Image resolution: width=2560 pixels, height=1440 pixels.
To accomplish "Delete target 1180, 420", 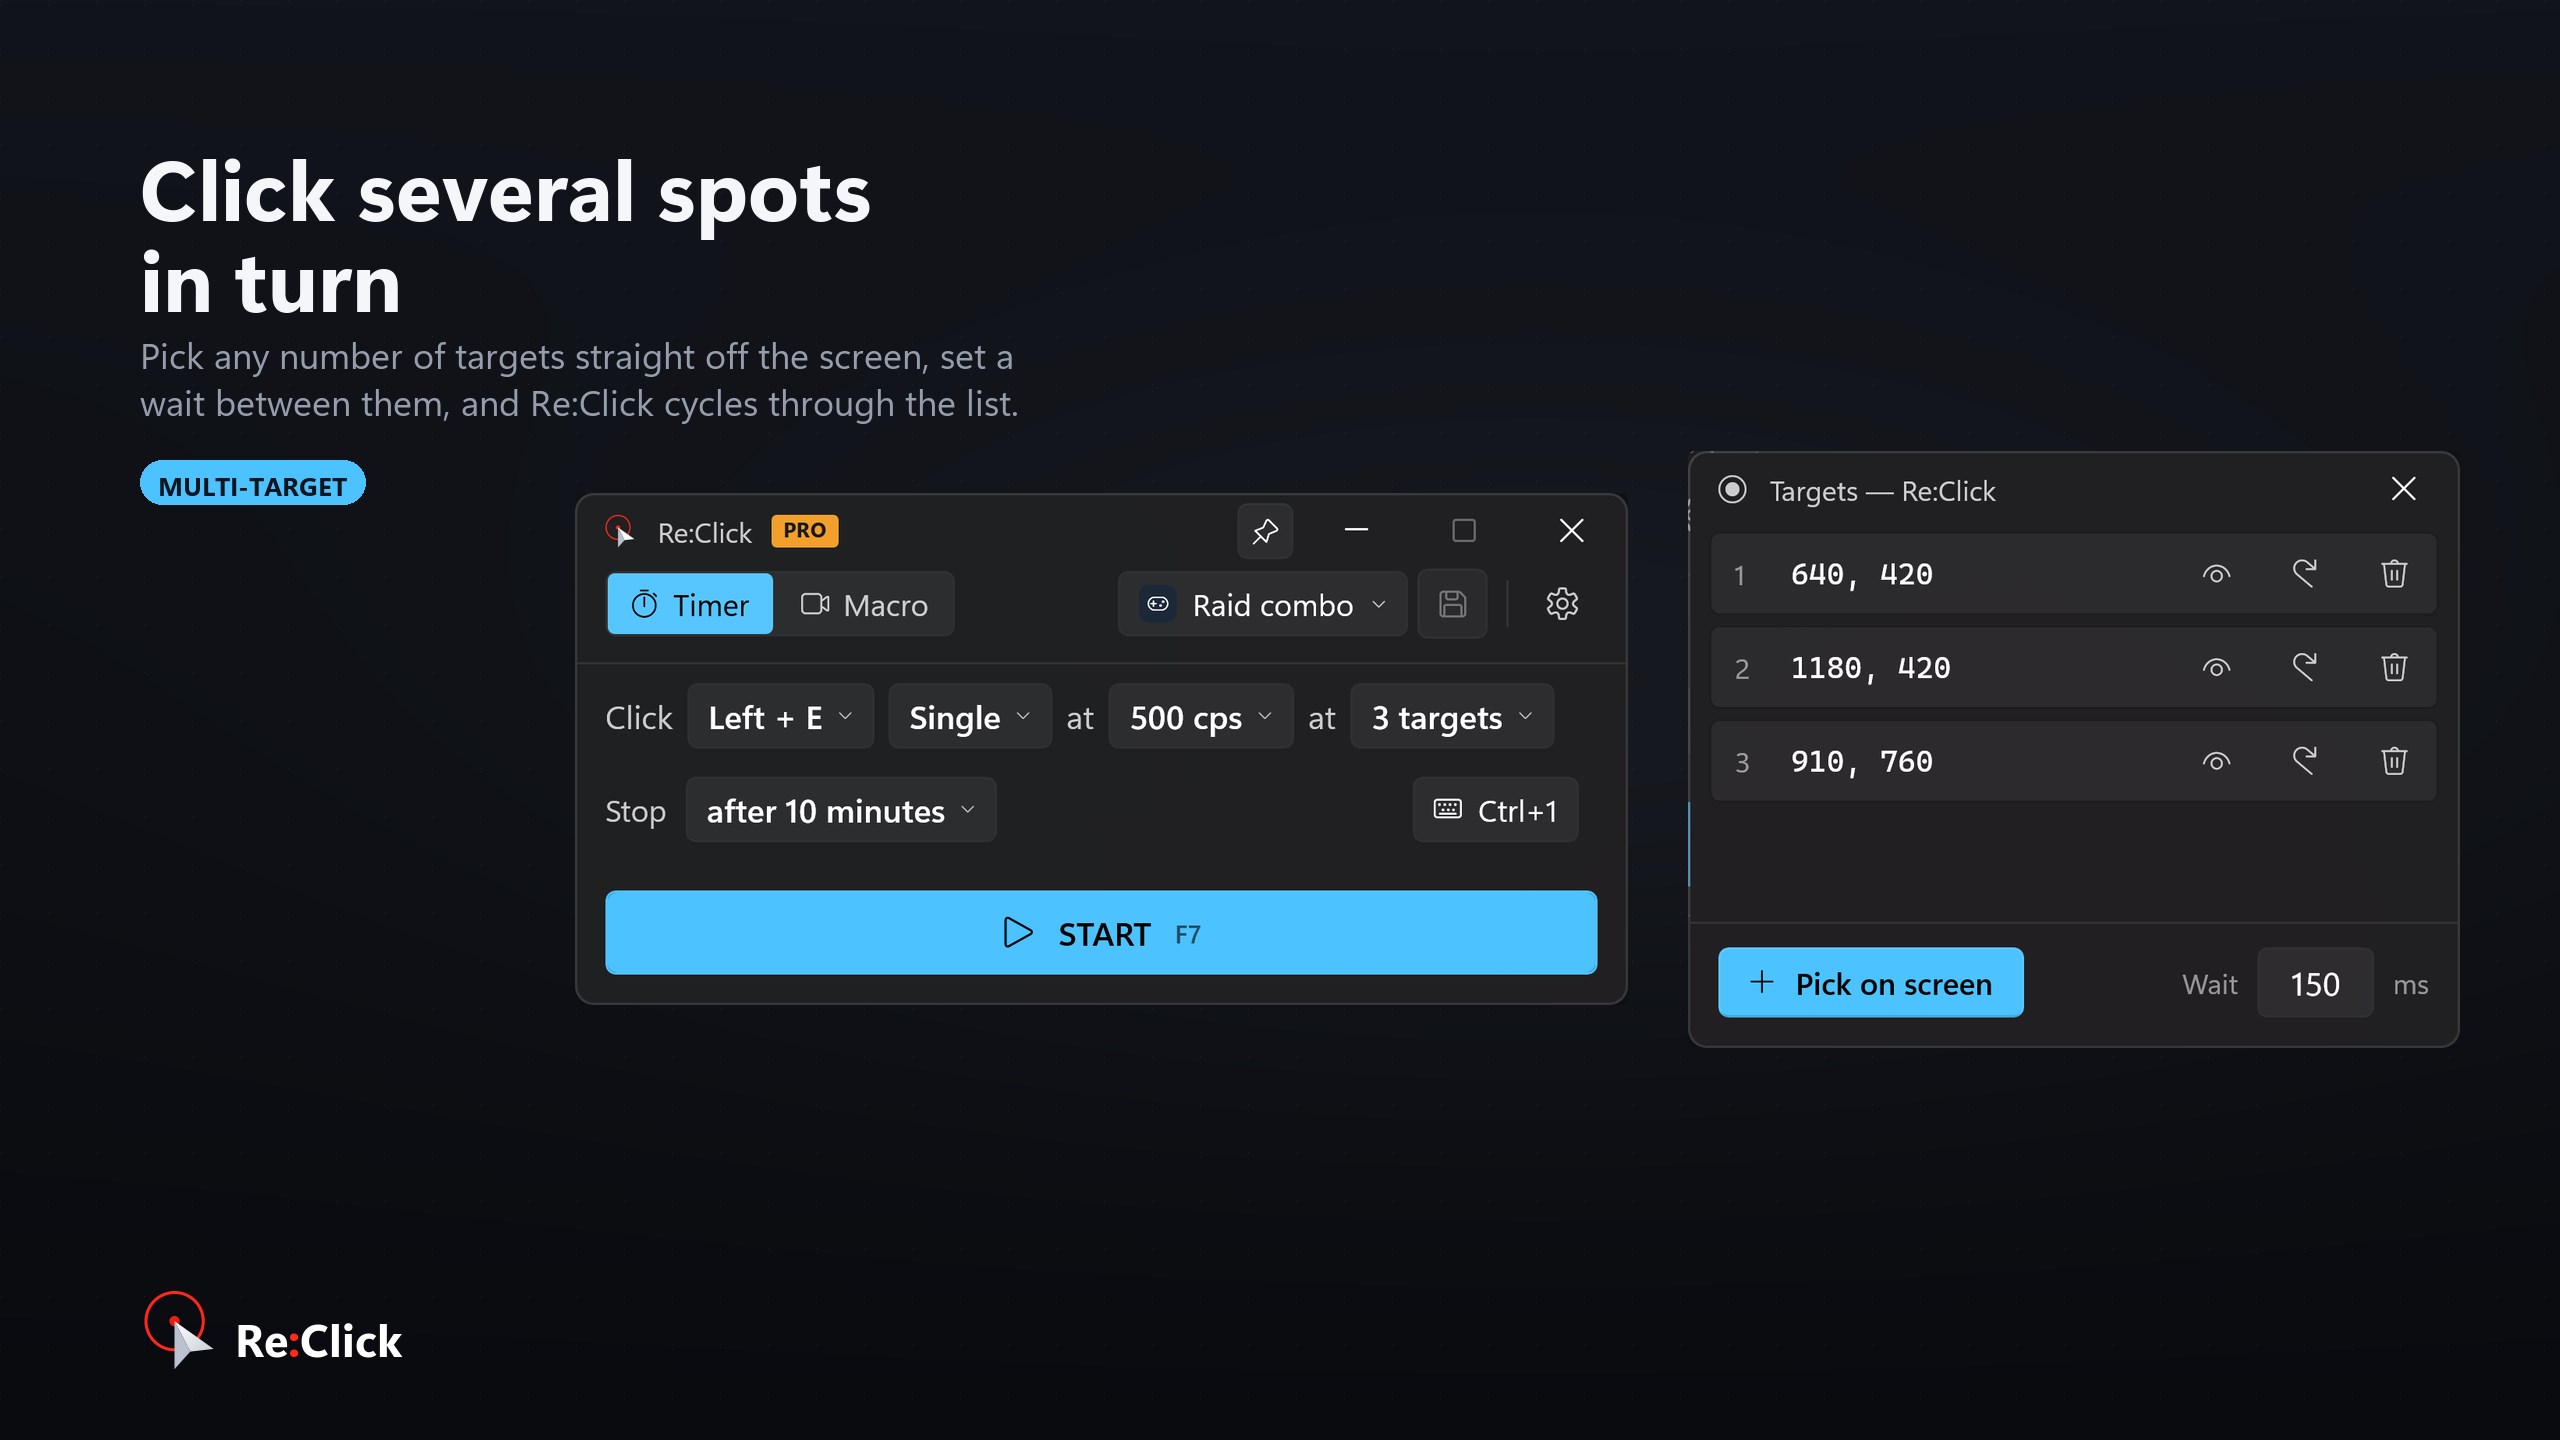I will click(2394, 667).
